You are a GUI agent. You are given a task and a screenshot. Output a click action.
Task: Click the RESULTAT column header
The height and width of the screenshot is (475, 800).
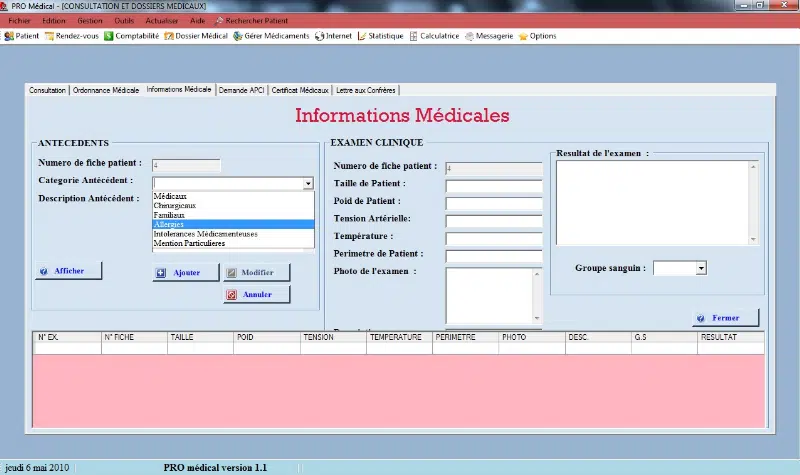731,337
